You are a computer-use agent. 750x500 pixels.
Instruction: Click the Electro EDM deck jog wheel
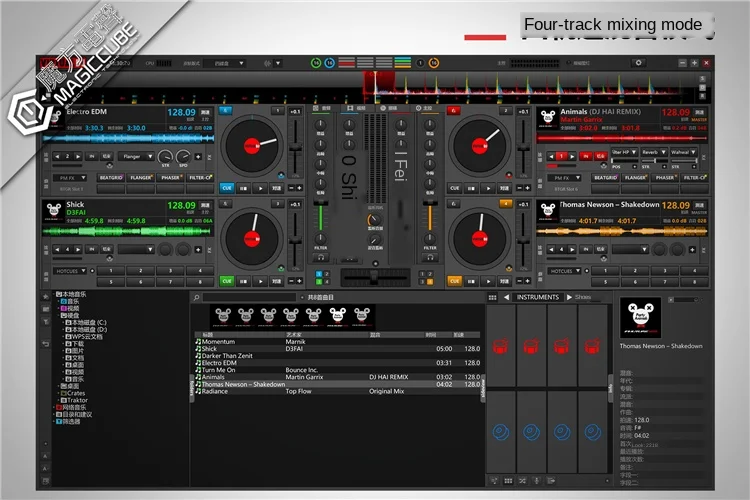tap(252, 146)
